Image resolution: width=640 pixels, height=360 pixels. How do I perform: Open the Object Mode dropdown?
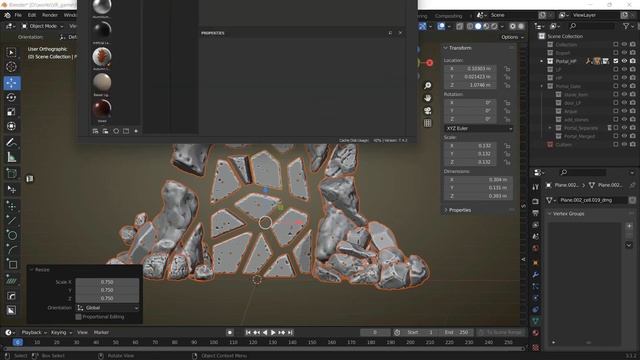point(42,26)
